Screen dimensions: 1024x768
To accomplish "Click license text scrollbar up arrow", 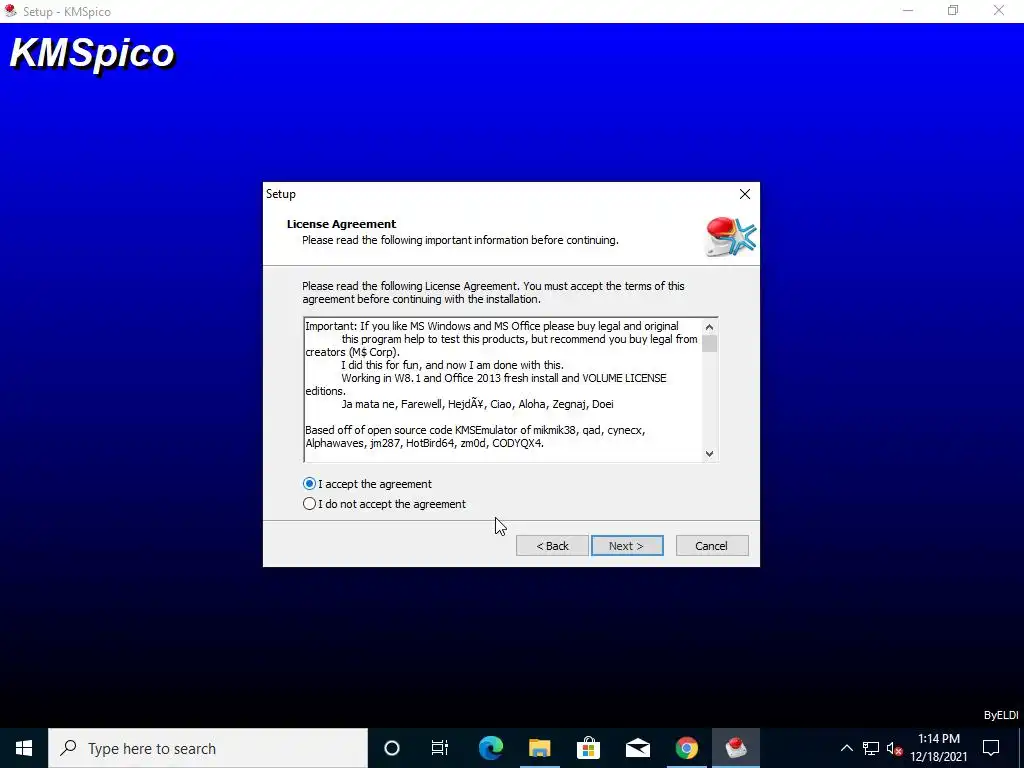I will click(x=709, y=327).
